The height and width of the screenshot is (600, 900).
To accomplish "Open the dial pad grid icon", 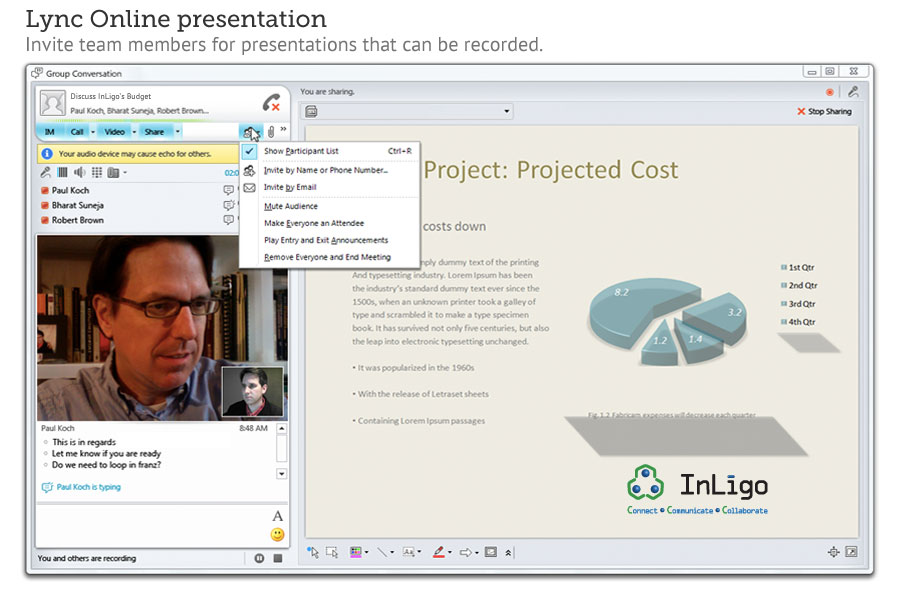I will point(97,172).
